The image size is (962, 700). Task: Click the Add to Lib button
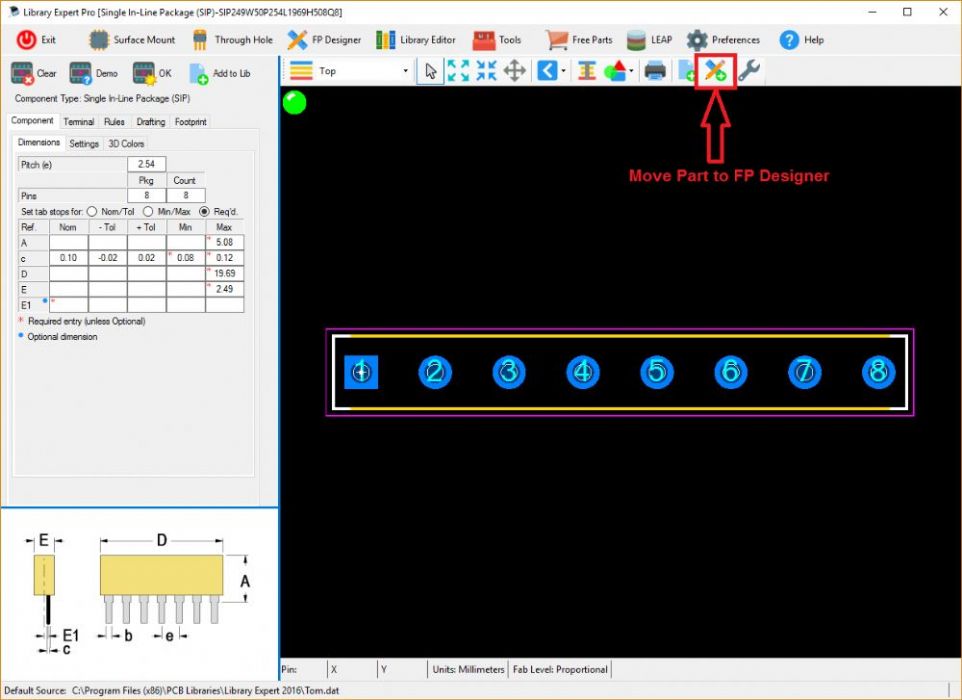pos(220,73)
